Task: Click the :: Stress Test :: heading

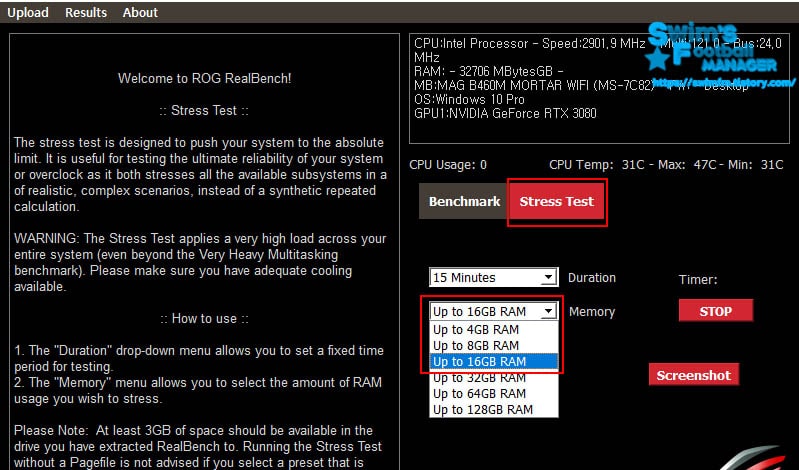Action: [x=204, y=111]
